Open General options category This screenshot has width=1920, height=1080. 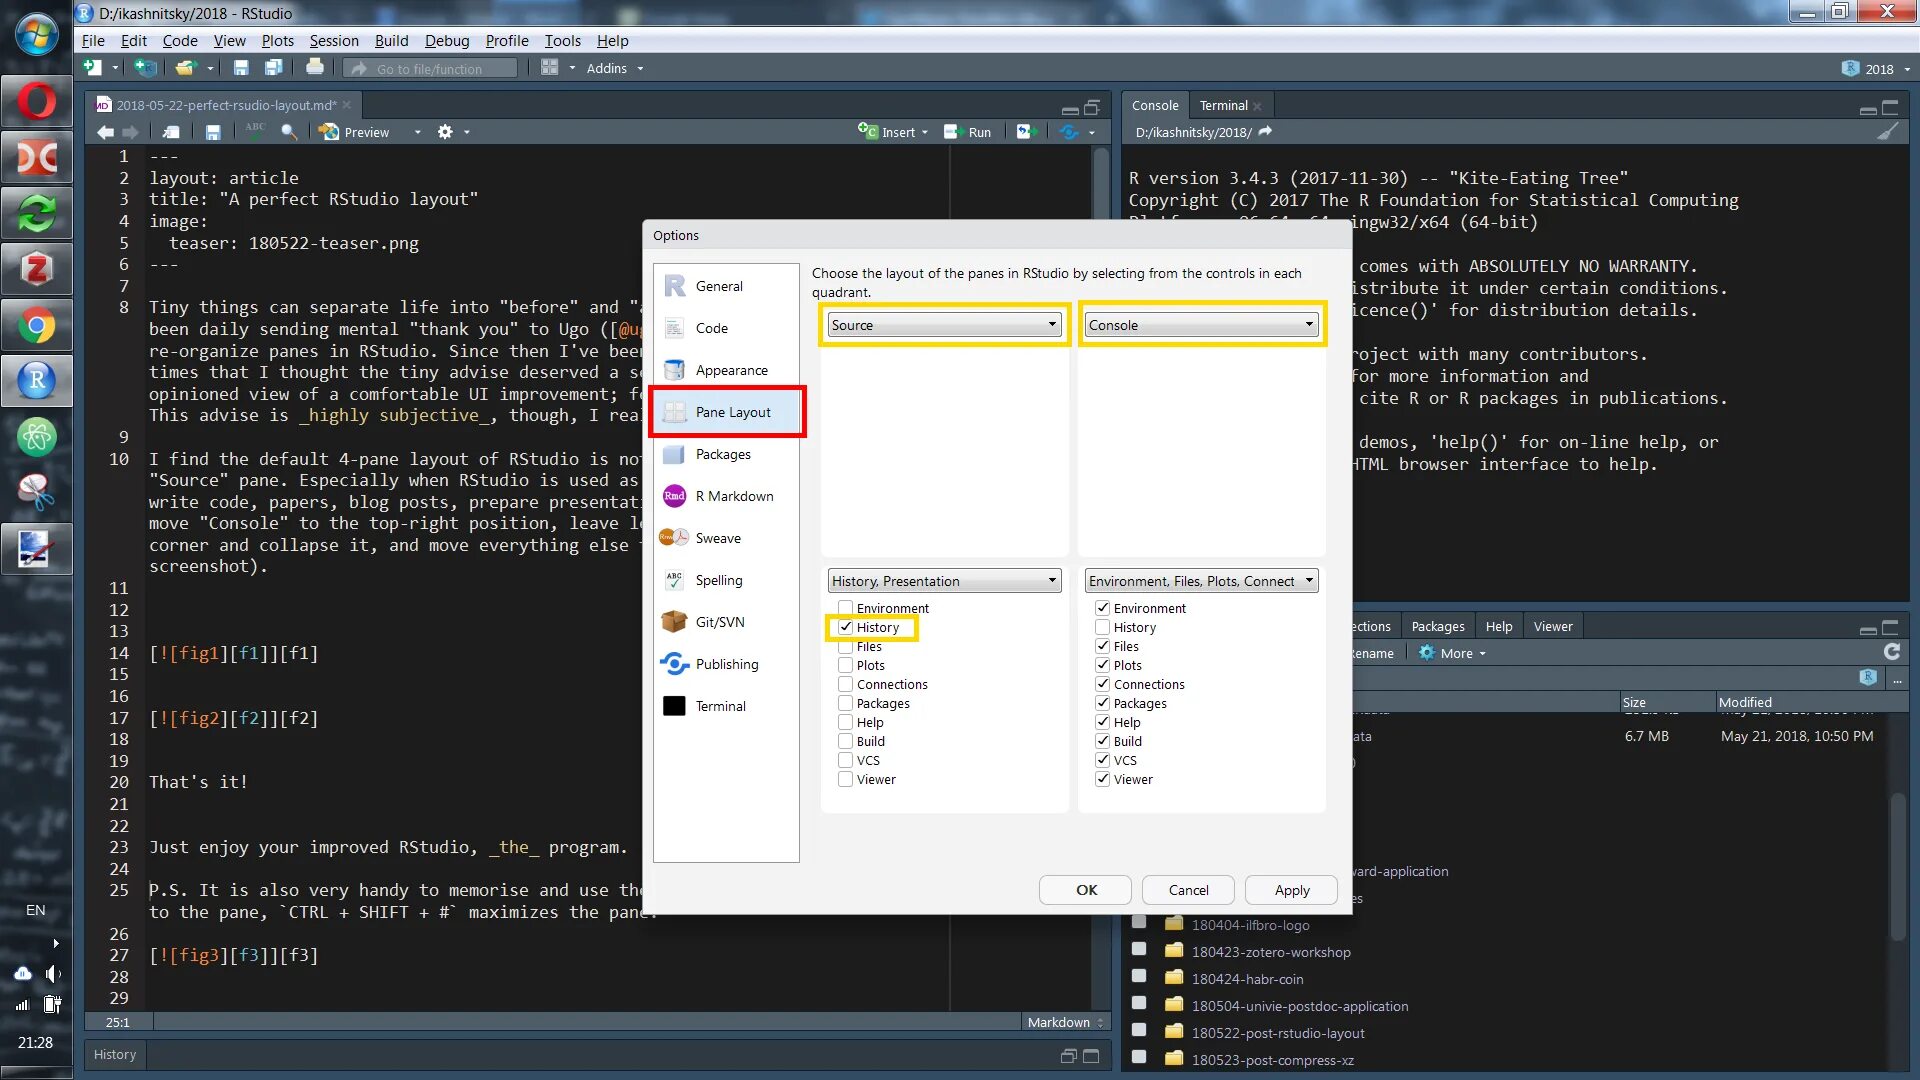(x=726, y=286)
